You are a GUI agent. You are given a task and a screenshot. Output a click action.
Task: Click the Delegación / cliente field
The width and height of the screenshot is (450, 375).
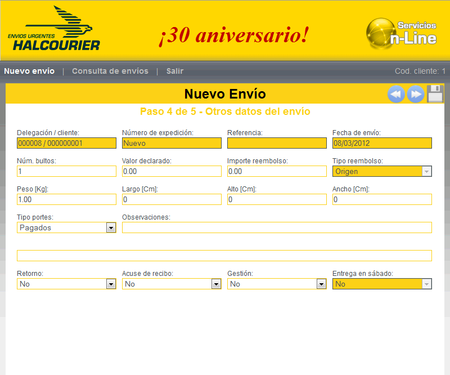click(66, 143)
